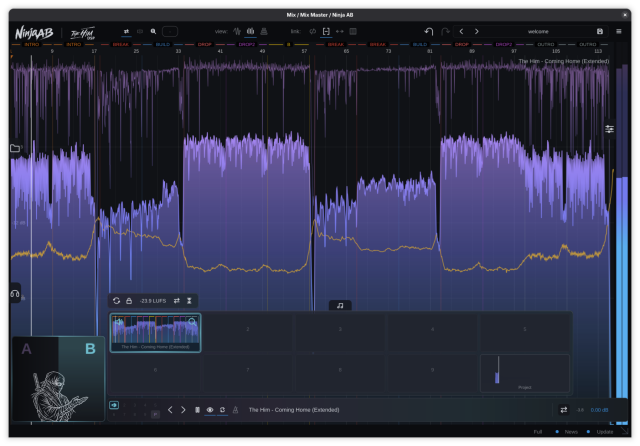Click the swap arrows button near 0.00 dB

(564, 410)
